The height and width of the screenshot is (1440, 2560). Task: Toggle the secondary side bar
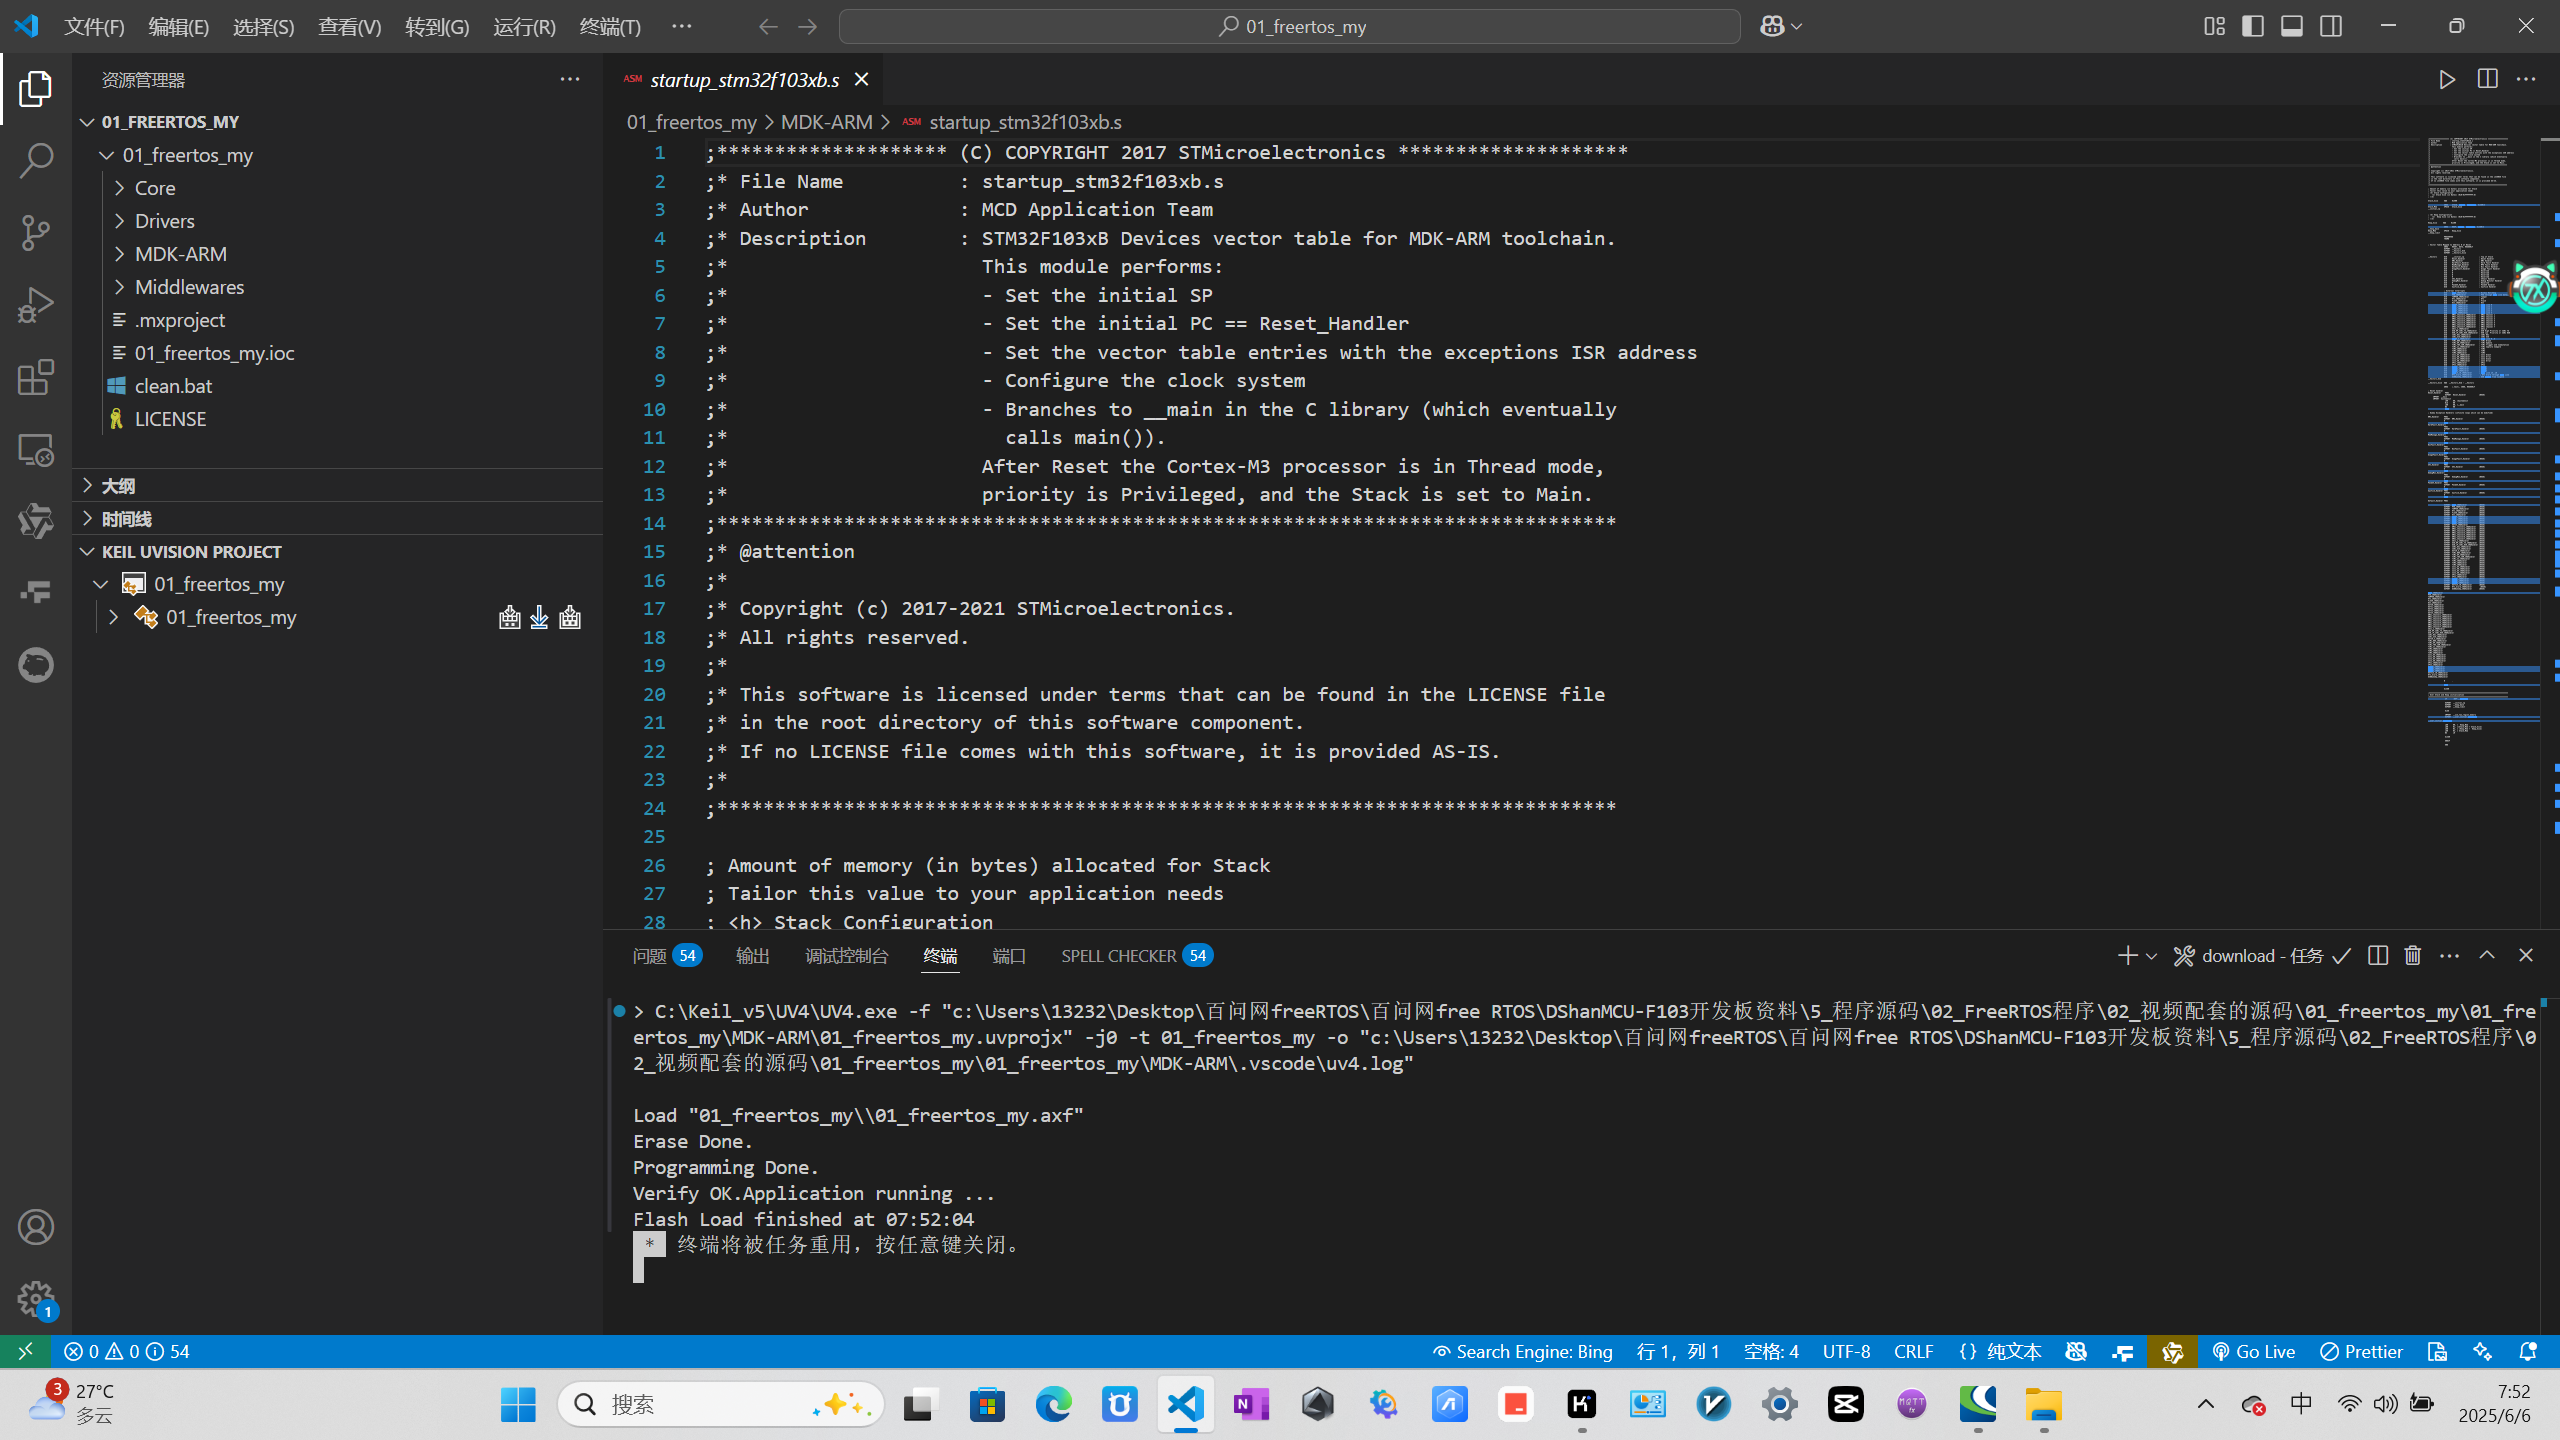2331,26
